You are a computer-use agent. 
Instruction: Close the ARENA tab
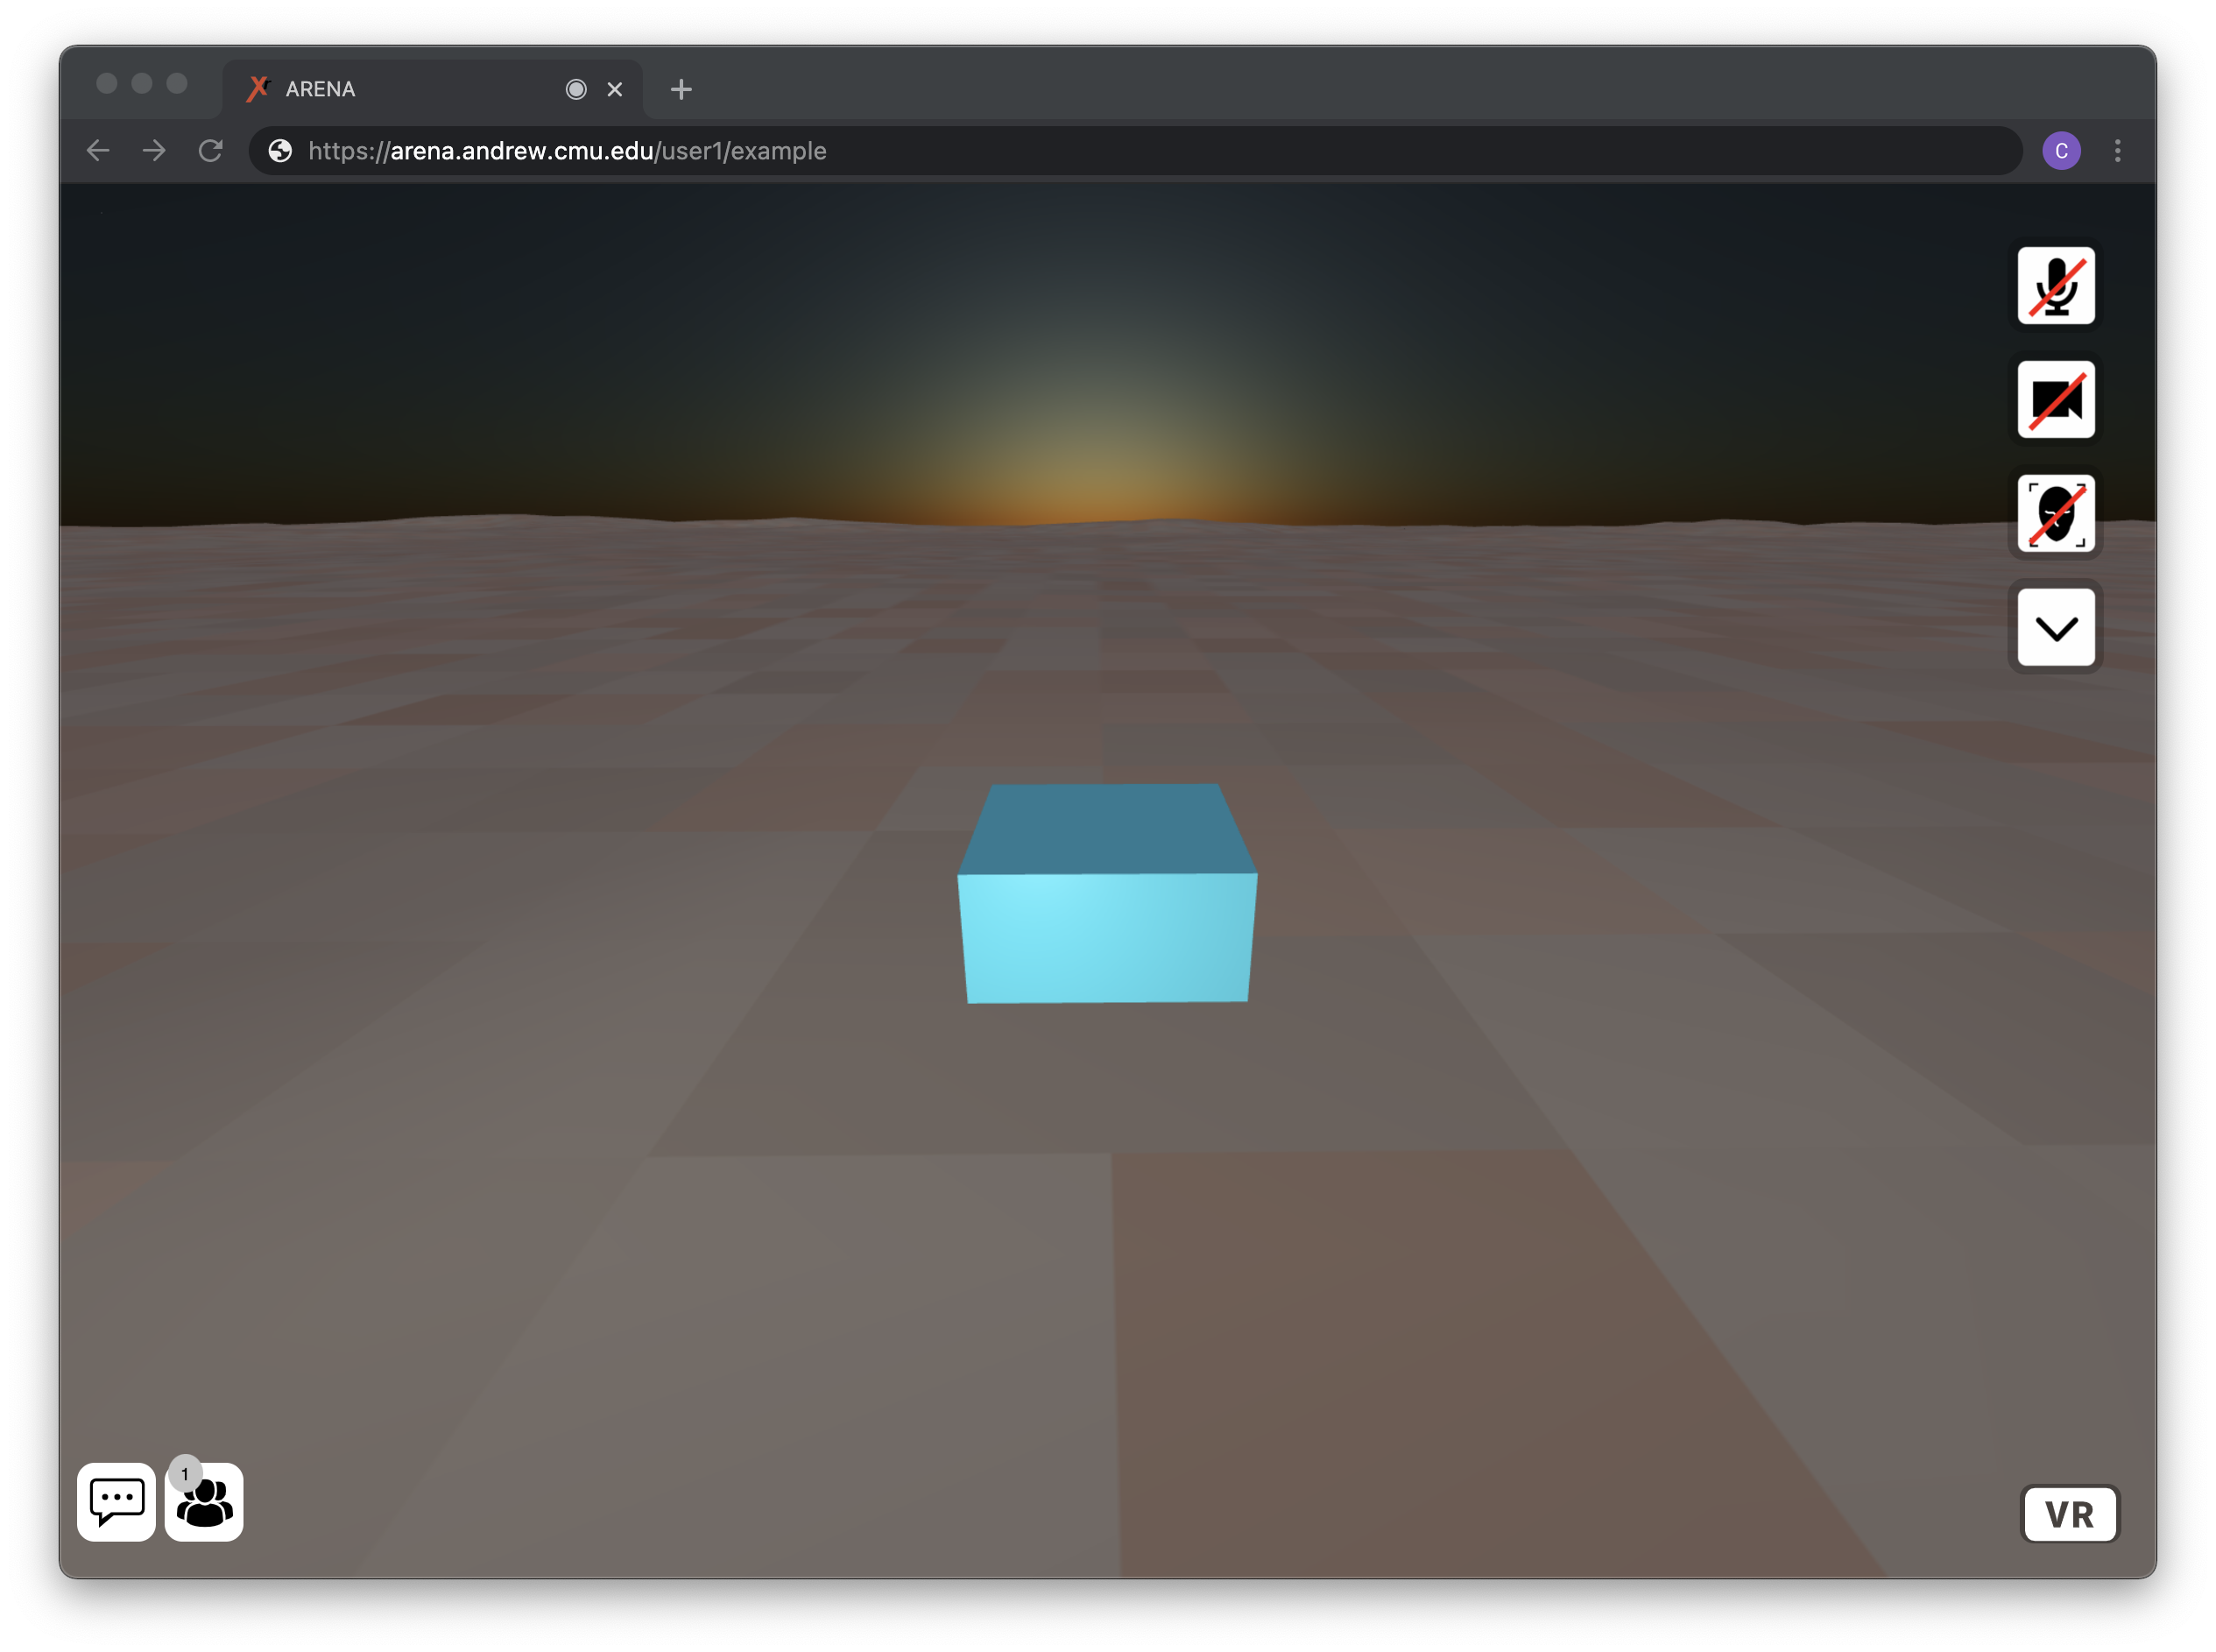pyautogui.click(x=615, y=89)
